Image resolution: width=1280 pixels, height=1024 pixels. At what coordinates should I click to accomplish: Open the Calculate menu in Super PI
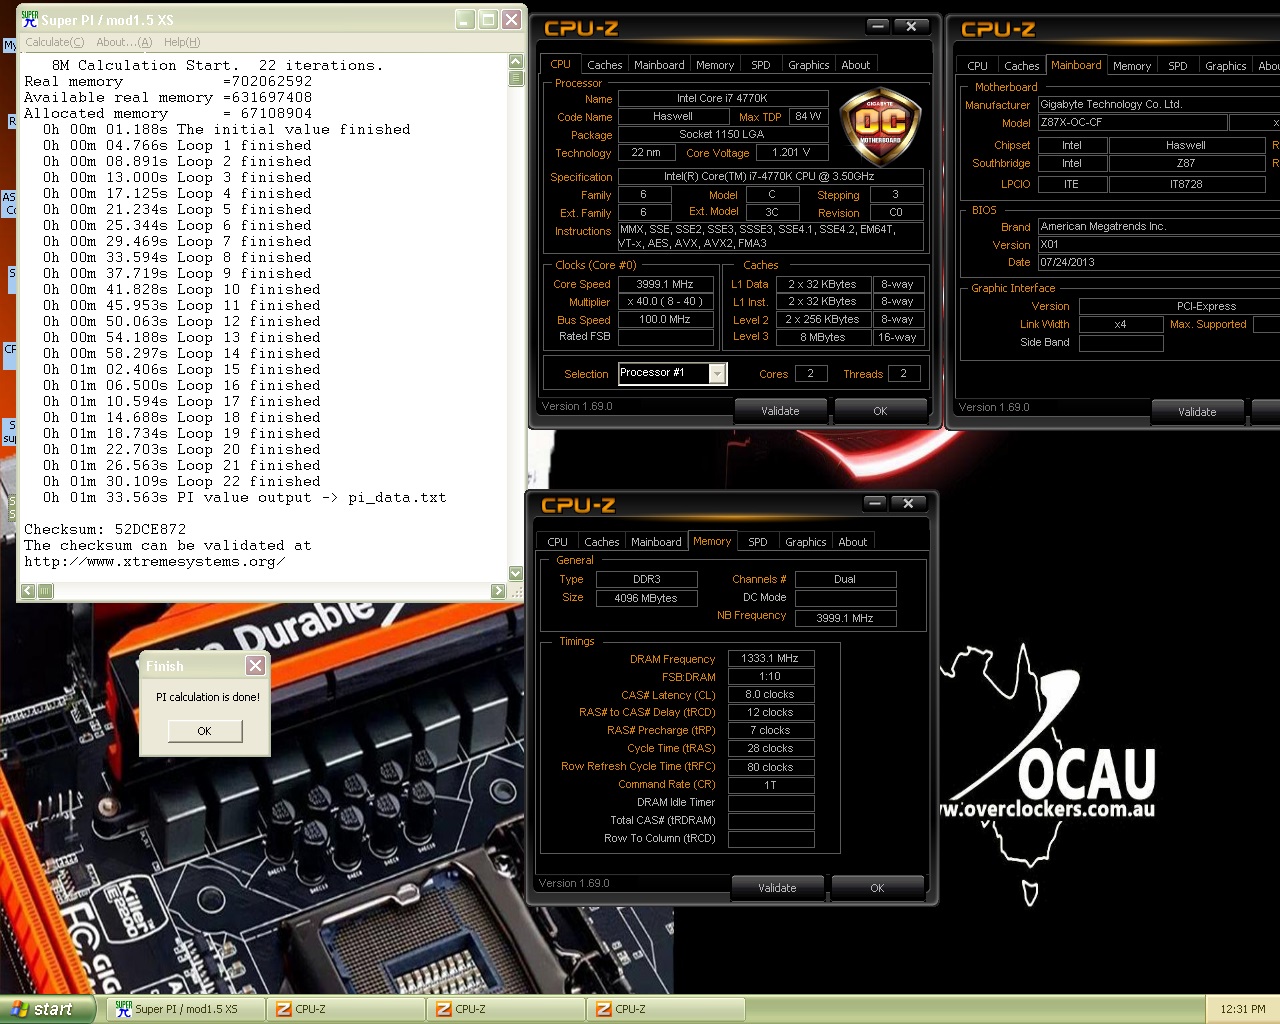[54, 42]
